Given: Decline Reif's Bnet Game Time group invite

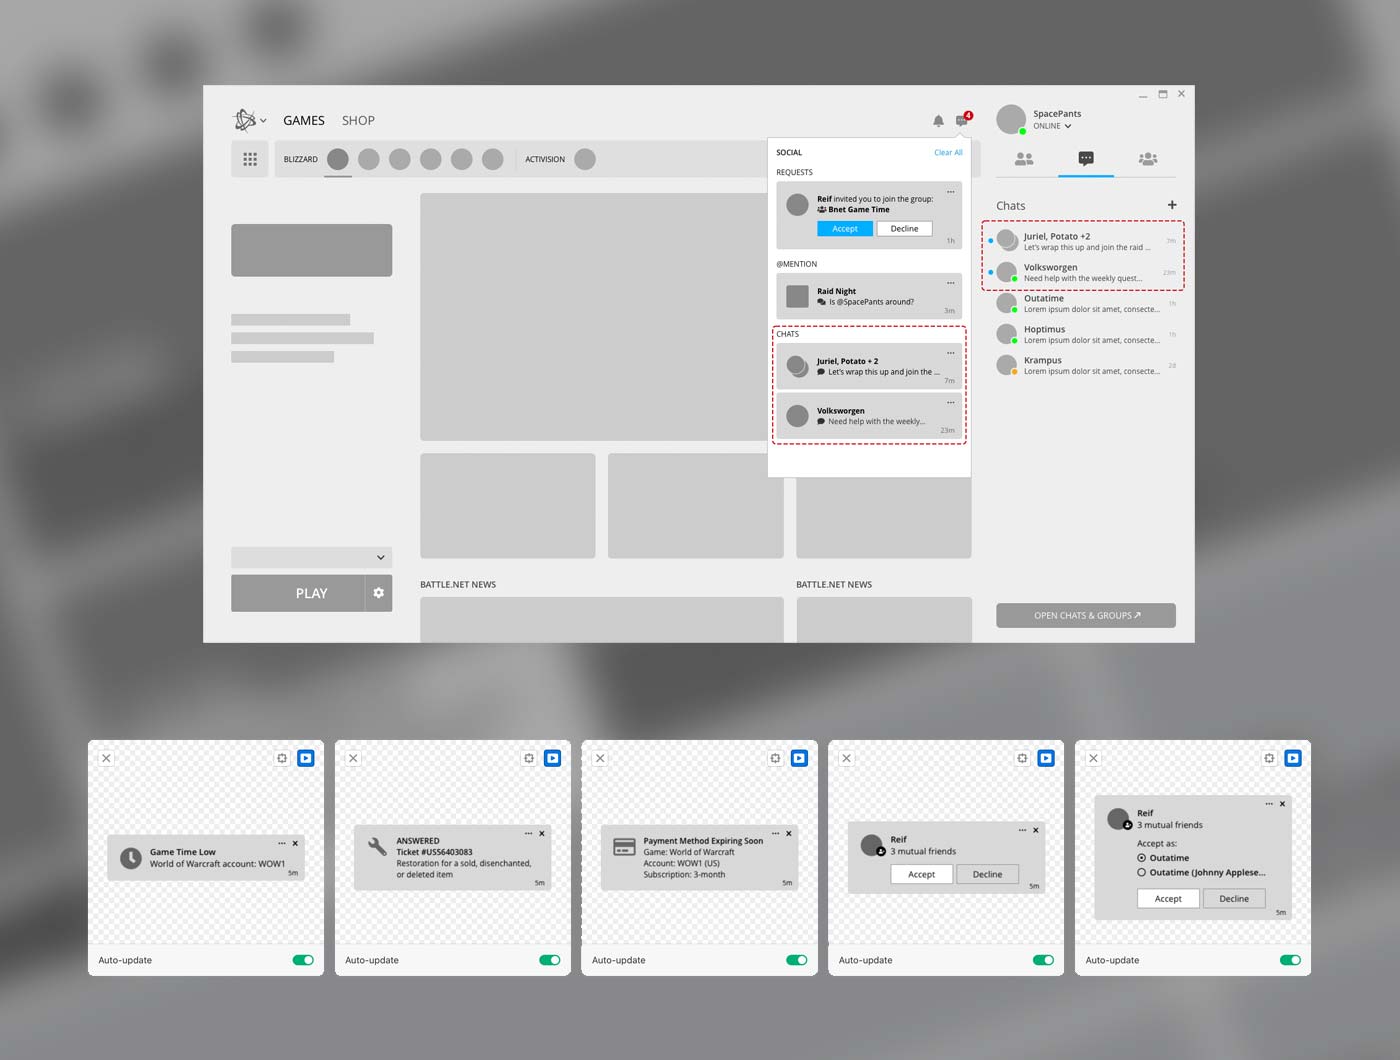Looking at the screenshot, I should click(904, 229).
